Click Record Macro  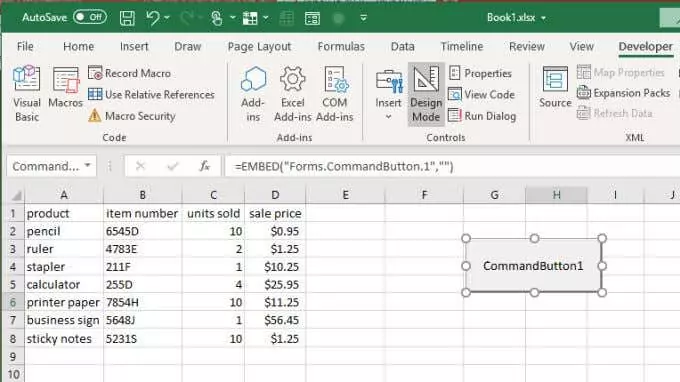pos(130,73)
